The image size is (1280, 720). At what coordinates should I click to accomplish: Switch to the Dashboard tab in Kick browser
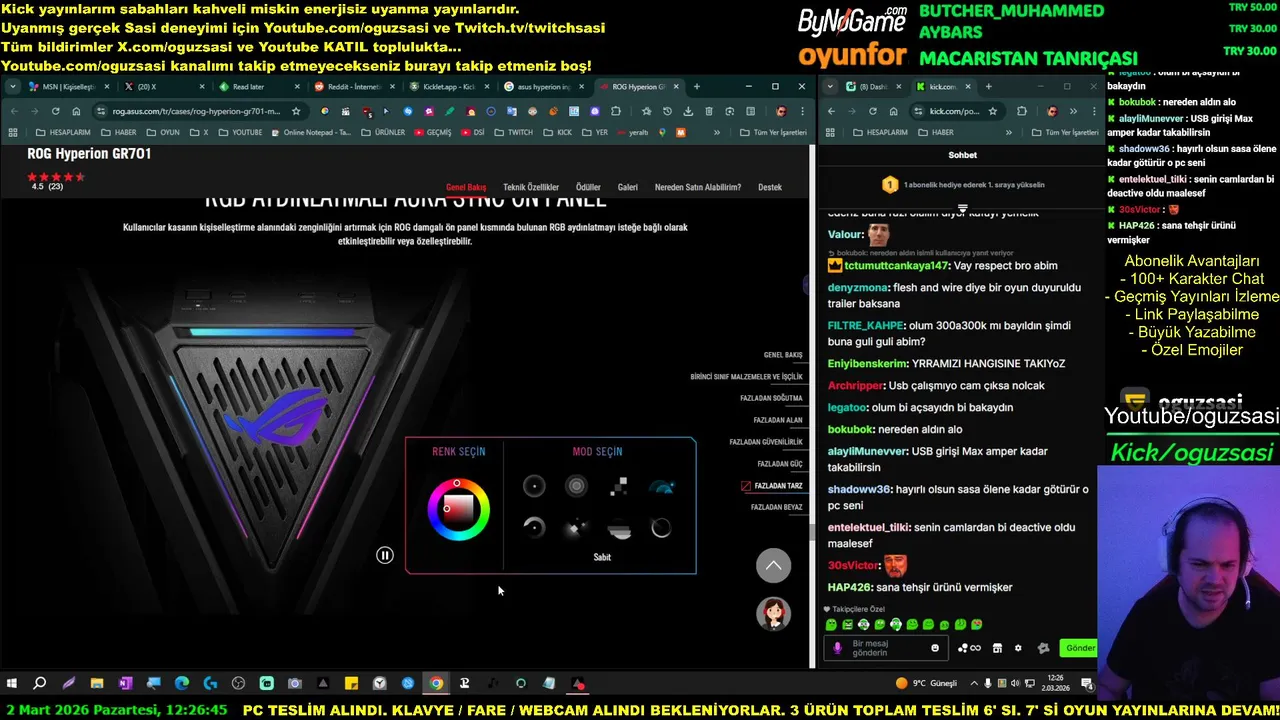(x=872, y=87)
